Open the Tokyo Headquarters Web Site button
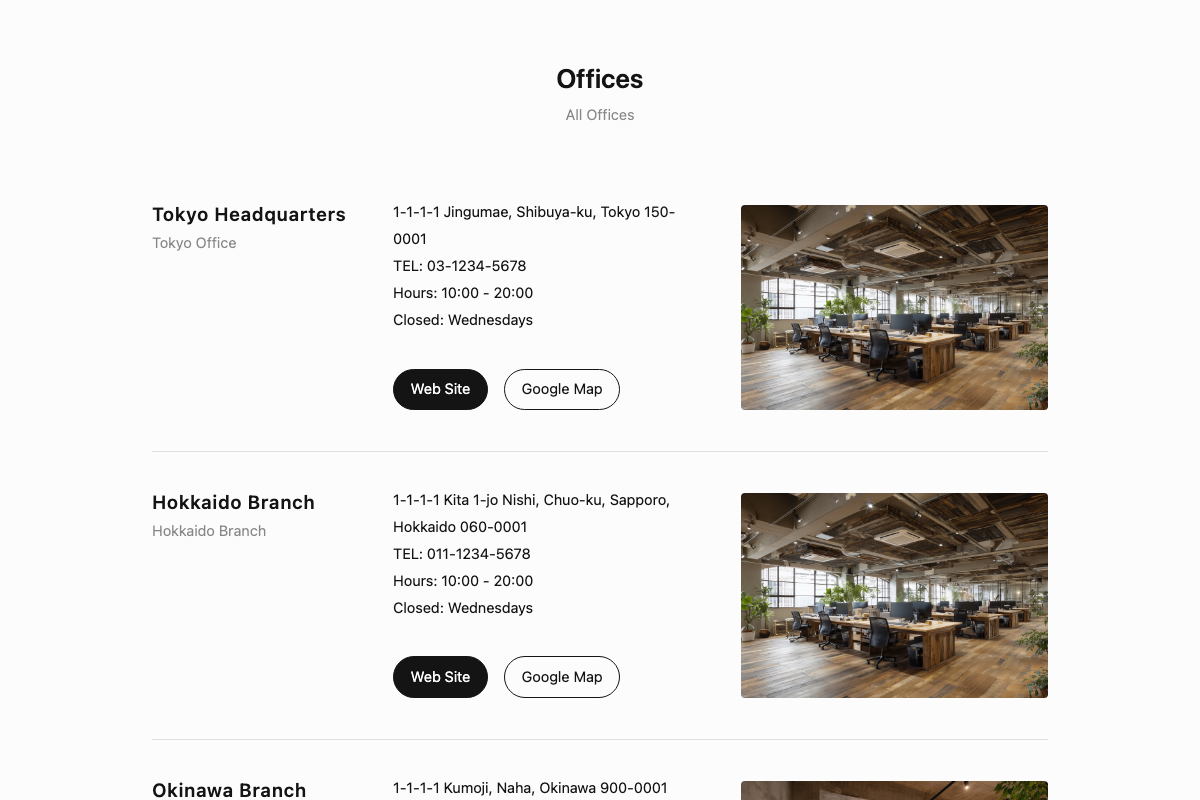1200x800 pixels. tap(440, 389)
